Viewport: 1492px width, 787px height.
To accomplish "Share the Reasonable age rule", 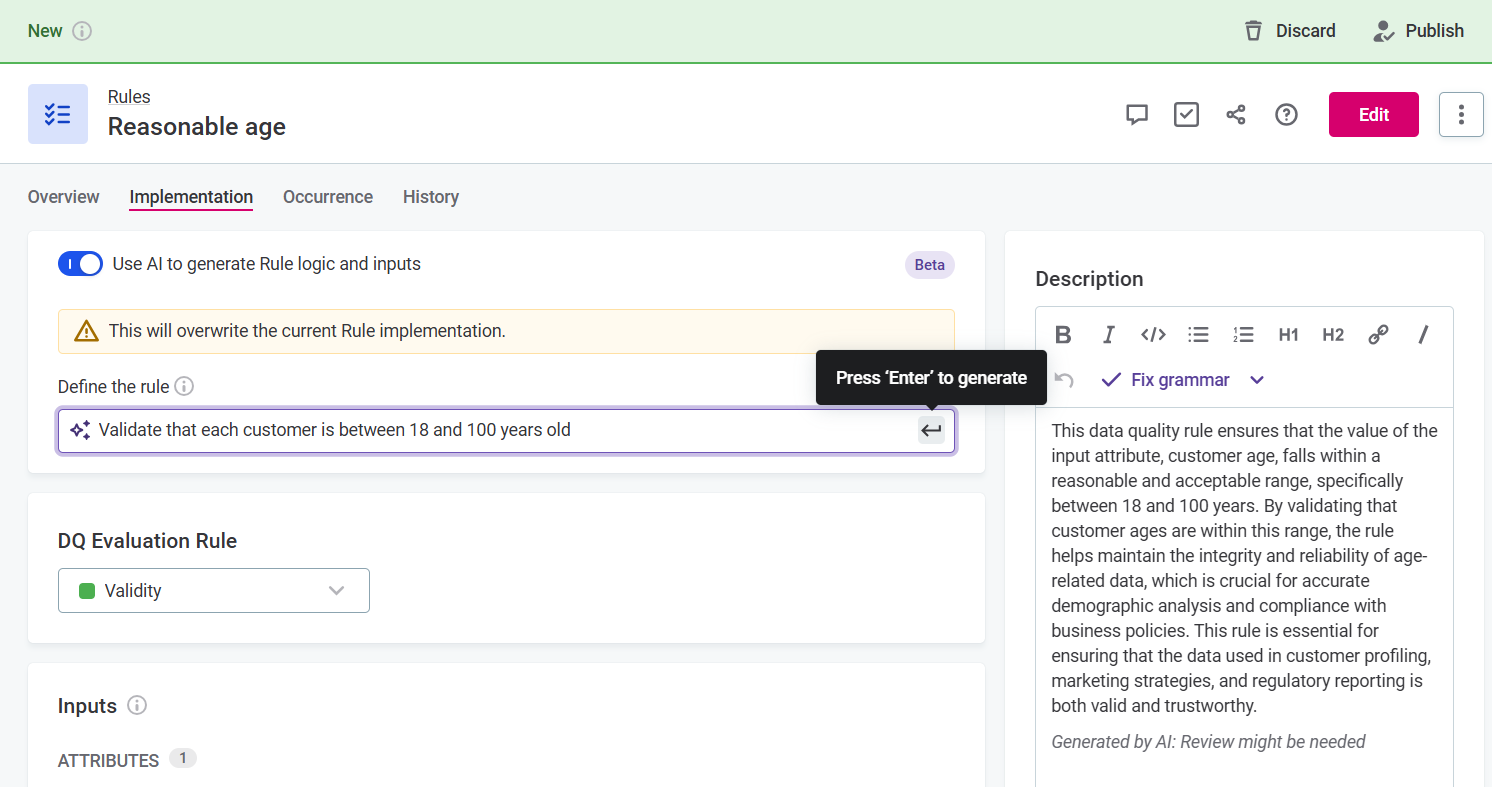I will click(x=1236, y=114).
